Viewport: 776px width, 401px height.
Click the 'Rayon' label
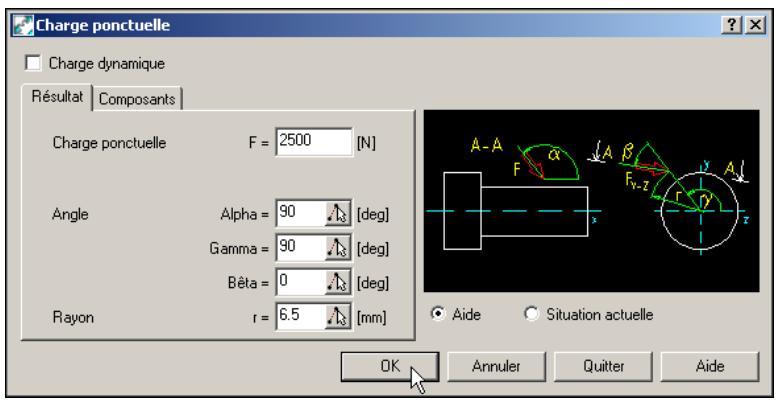pyautogui.click(x=73, y=317)
